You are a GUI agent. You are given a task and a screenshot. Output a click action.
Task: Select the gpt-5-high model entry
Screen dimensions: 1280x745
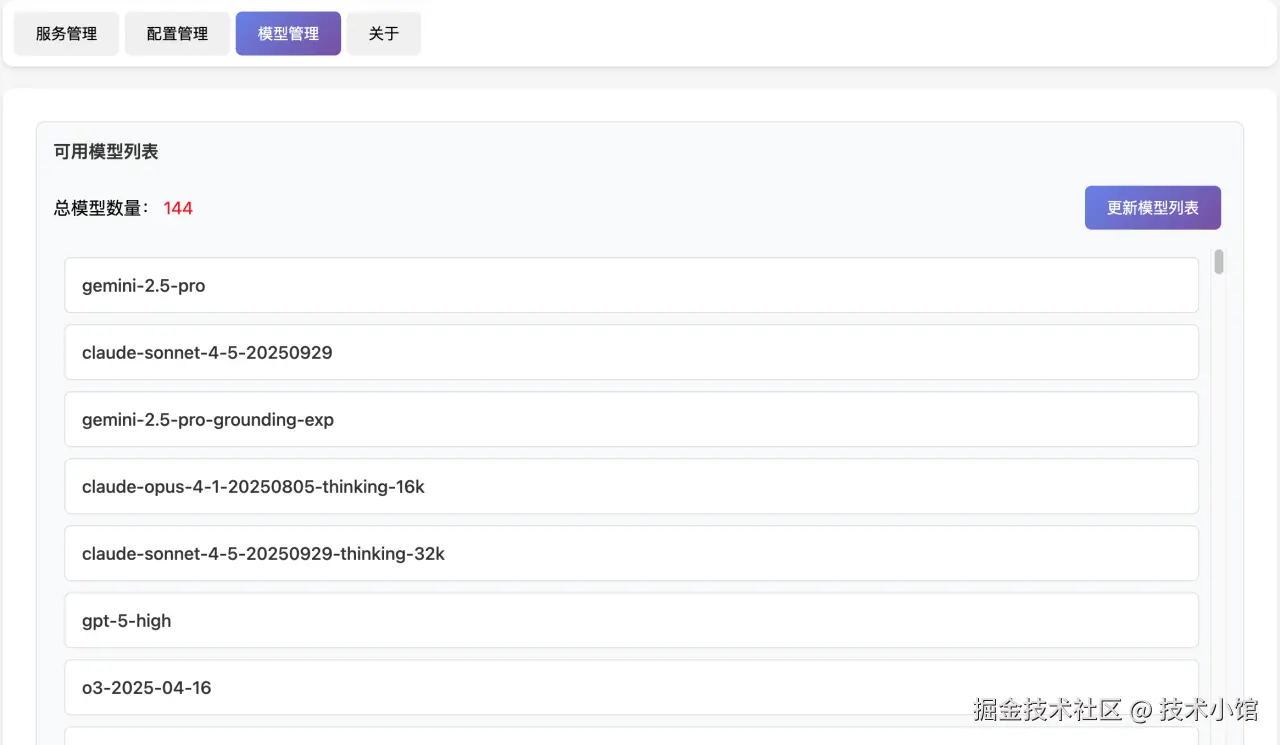click(631, 620)
